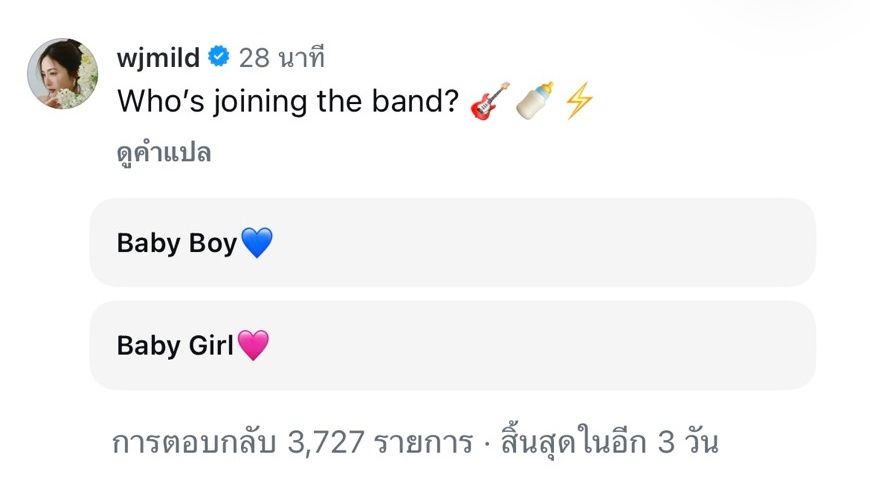Click empty area of Baby Girl poll bar
The image size is (870, 497).
(x=544, y=345)
